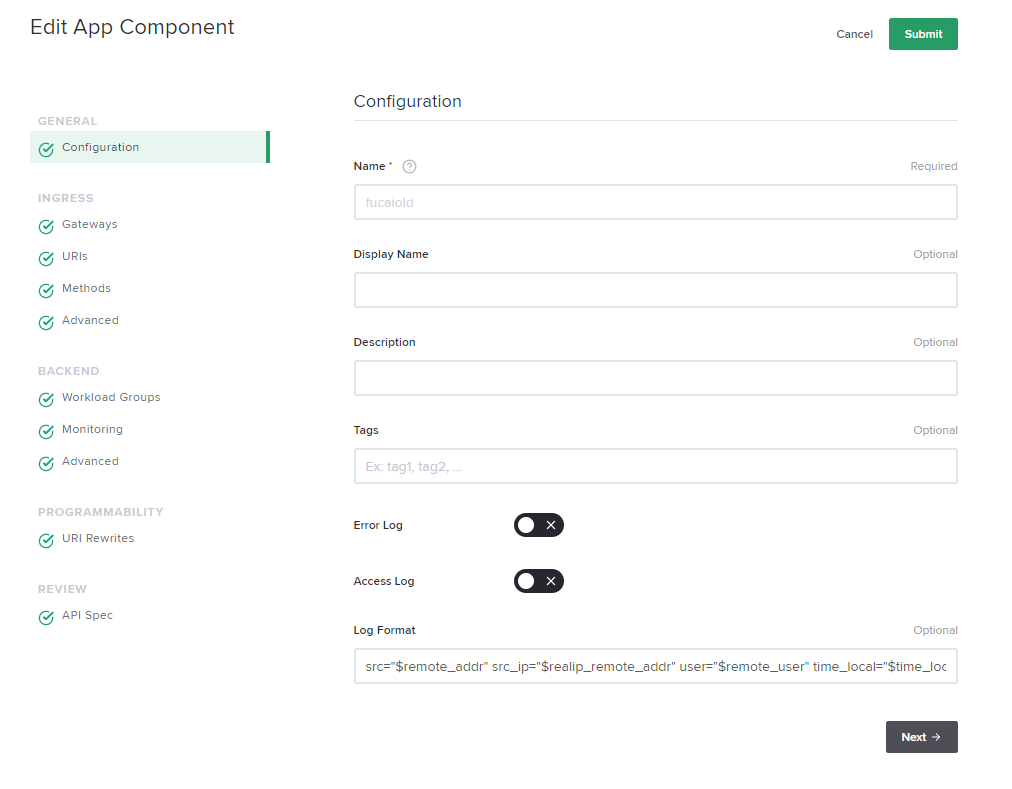Viewport: 1012px width, 789px height.
Task: Click into the Description text box
Action: pos(655,378)
